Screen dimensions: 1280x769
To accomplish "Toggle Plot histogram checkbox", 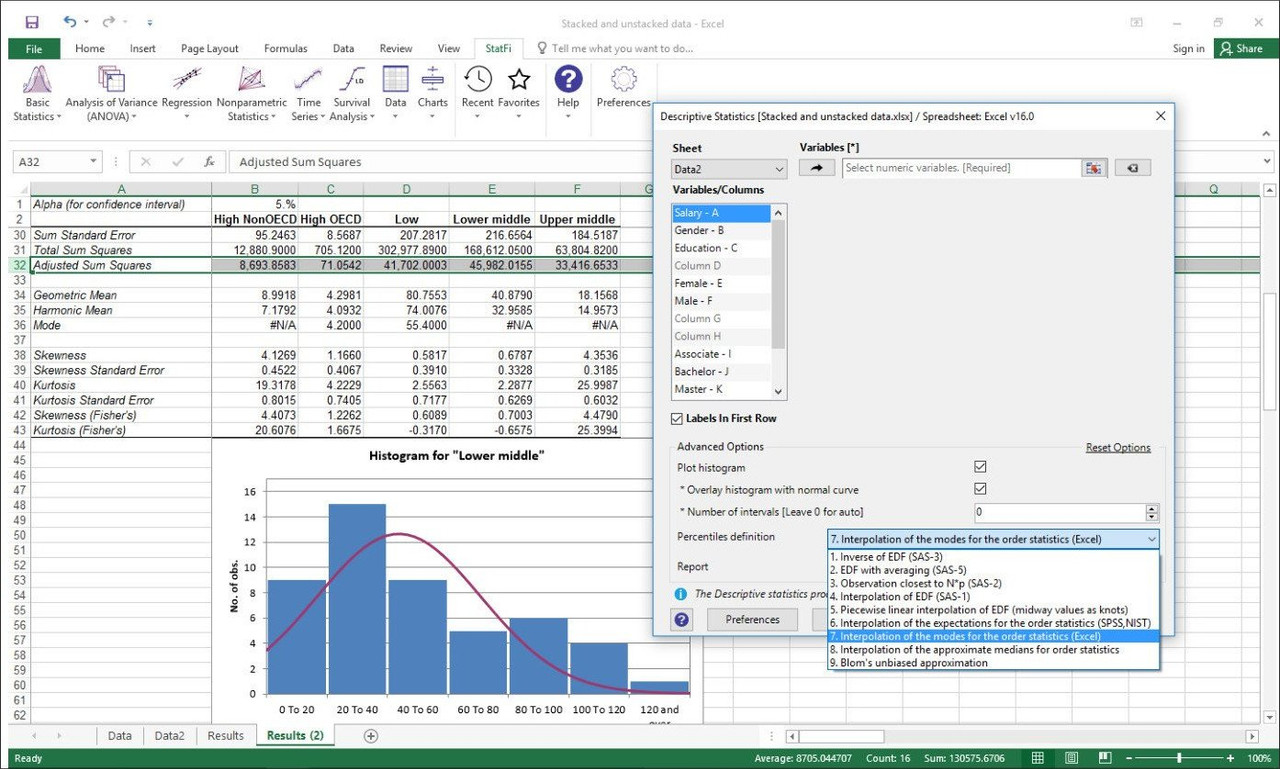I will tap(980, 467).
